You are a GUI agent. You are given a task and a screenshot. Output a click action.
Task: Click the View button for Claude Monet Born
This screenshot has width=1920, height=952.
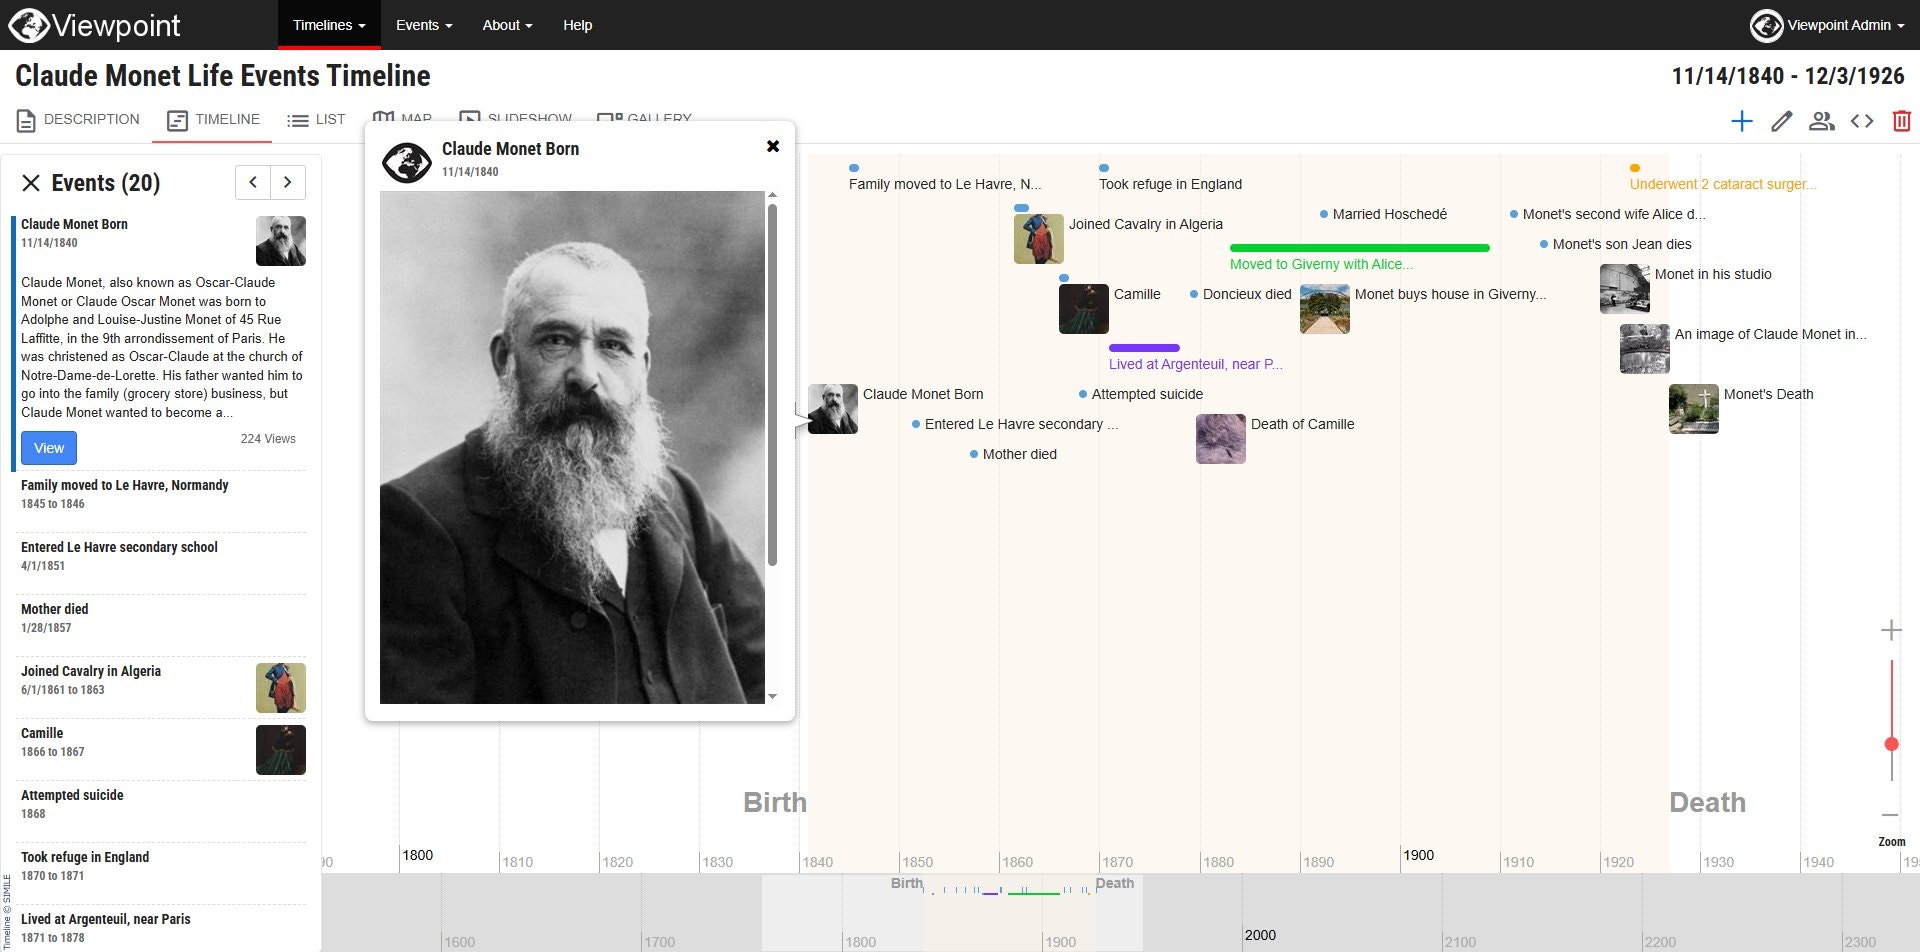(48, 447)
